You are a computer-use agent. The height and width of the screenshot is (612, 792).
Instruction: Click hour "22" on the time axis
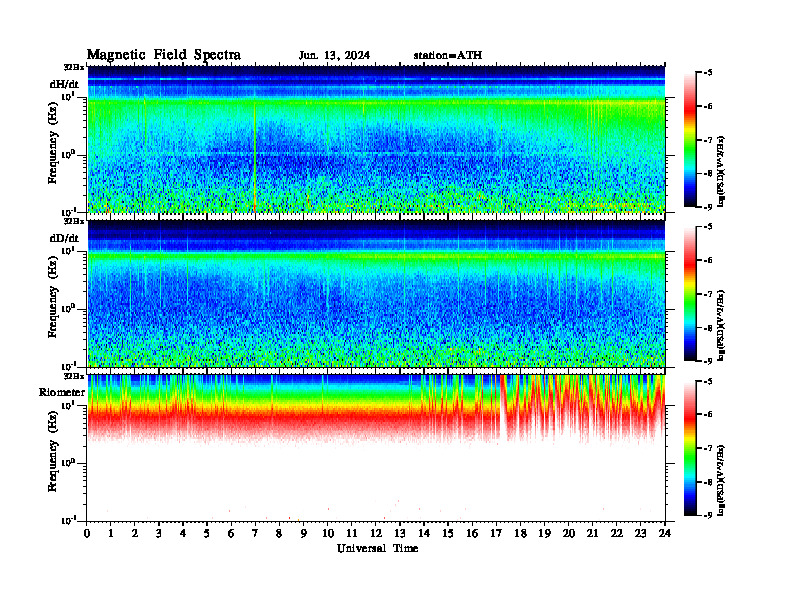tap(617, 534)
